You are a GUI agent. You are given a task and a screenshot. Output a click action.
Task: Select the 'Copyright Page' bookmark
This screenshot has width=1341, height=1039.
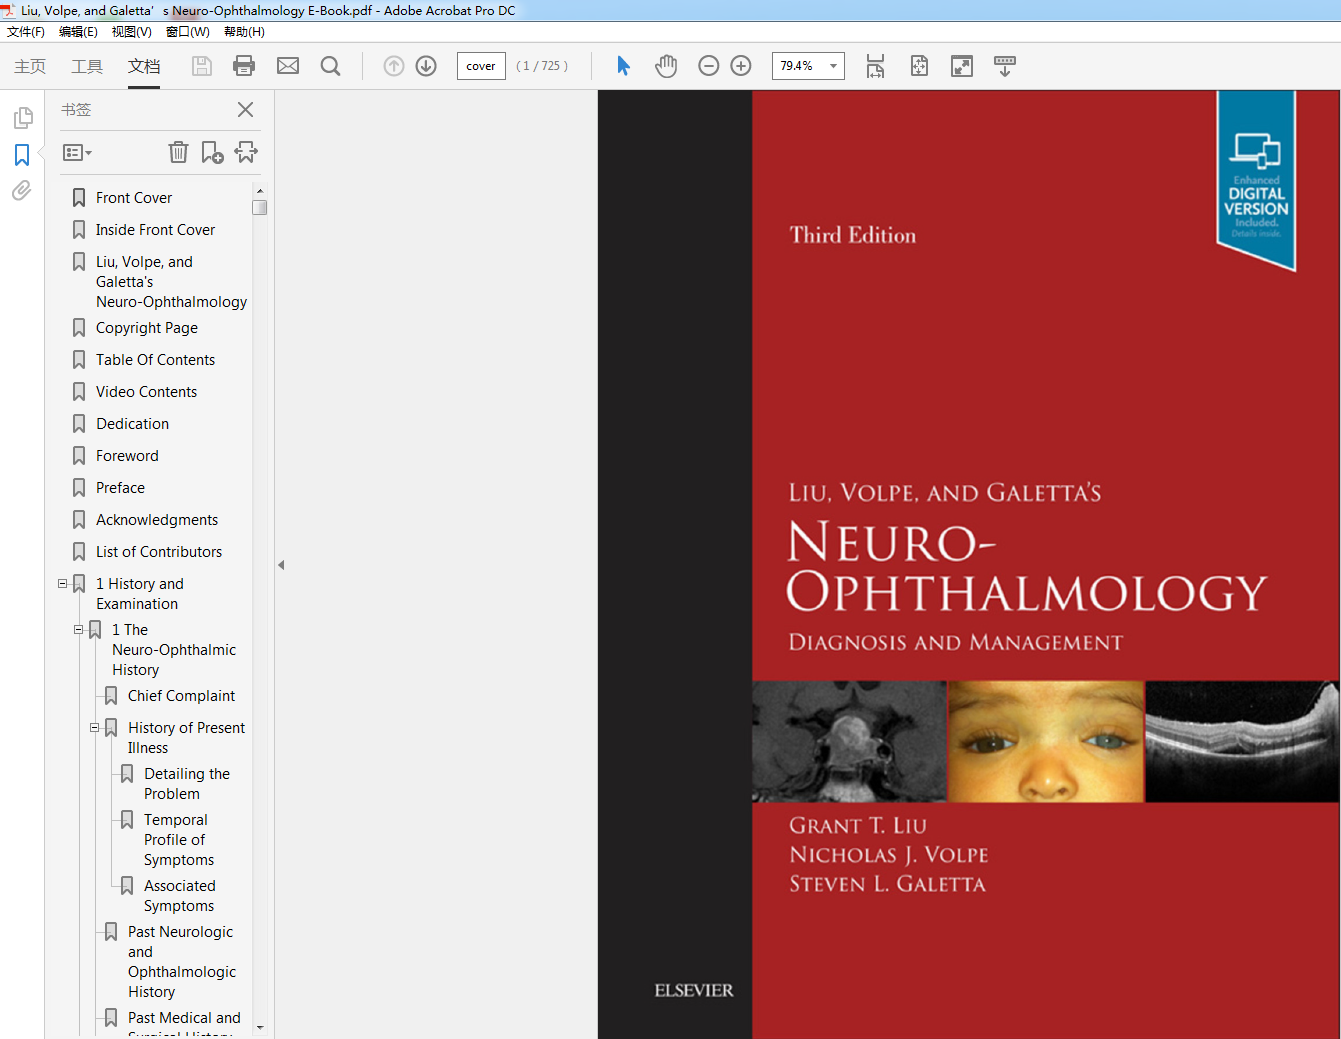point(147,328)
